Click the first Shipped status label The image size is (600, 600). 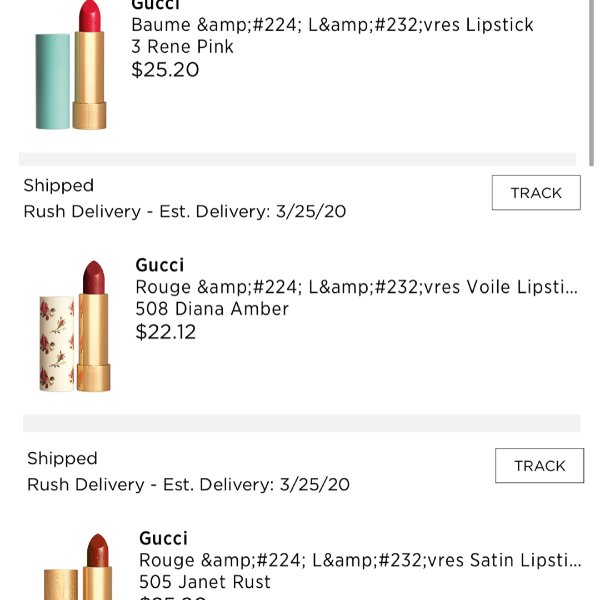(x=59, y=186)
